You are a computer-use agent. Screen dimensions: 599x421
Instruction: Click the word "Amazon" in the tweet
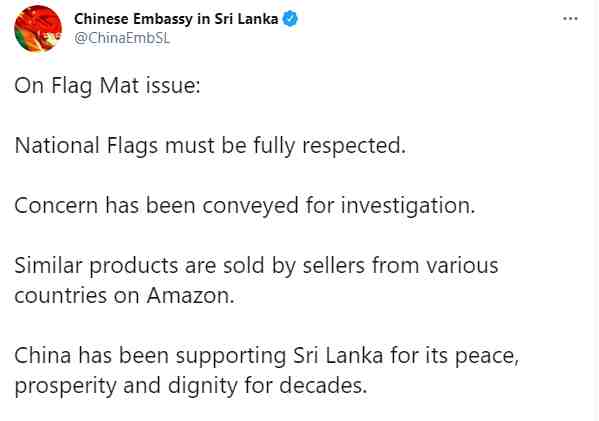pyautogui.click(x=190, y=296)
